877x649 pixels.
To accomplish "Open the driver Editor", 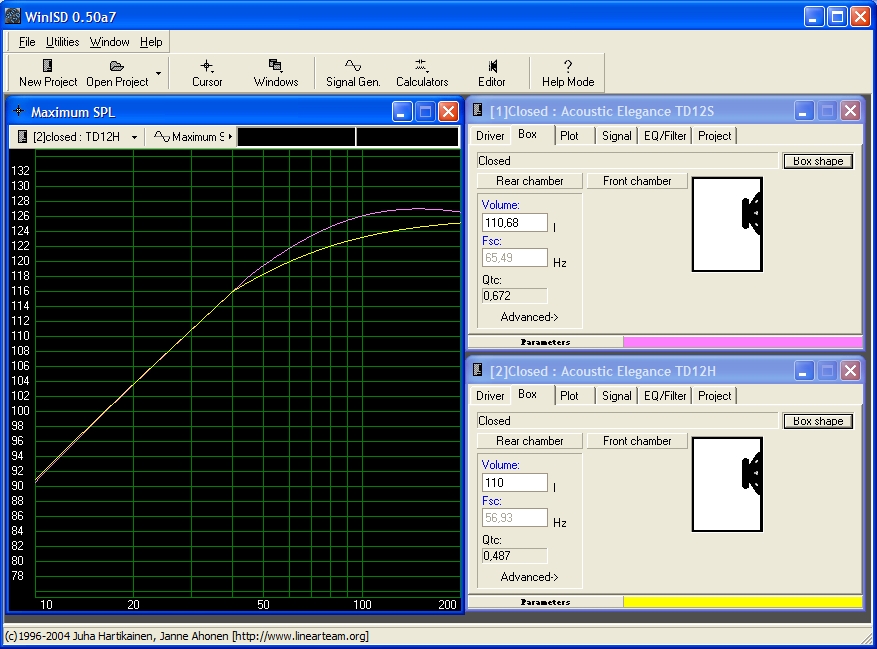I will 492,73.
